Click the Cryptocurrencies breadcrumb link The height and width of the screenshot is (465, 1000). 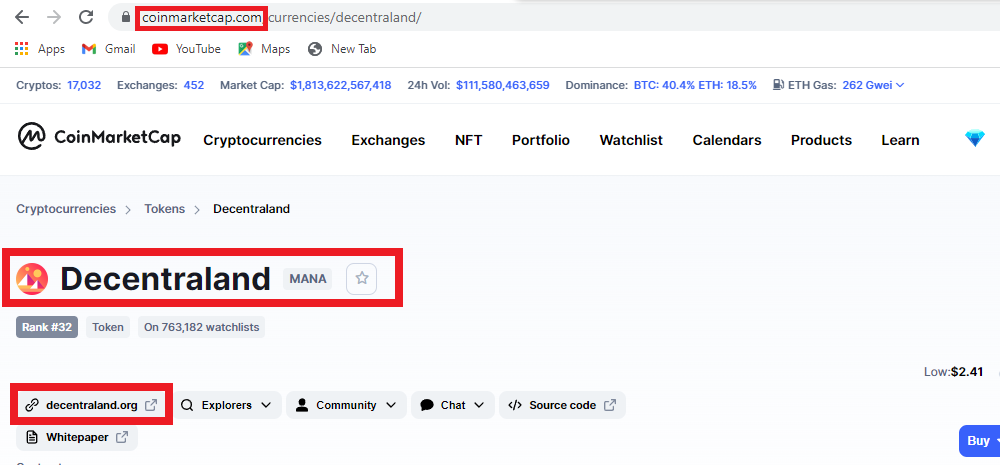66,209
